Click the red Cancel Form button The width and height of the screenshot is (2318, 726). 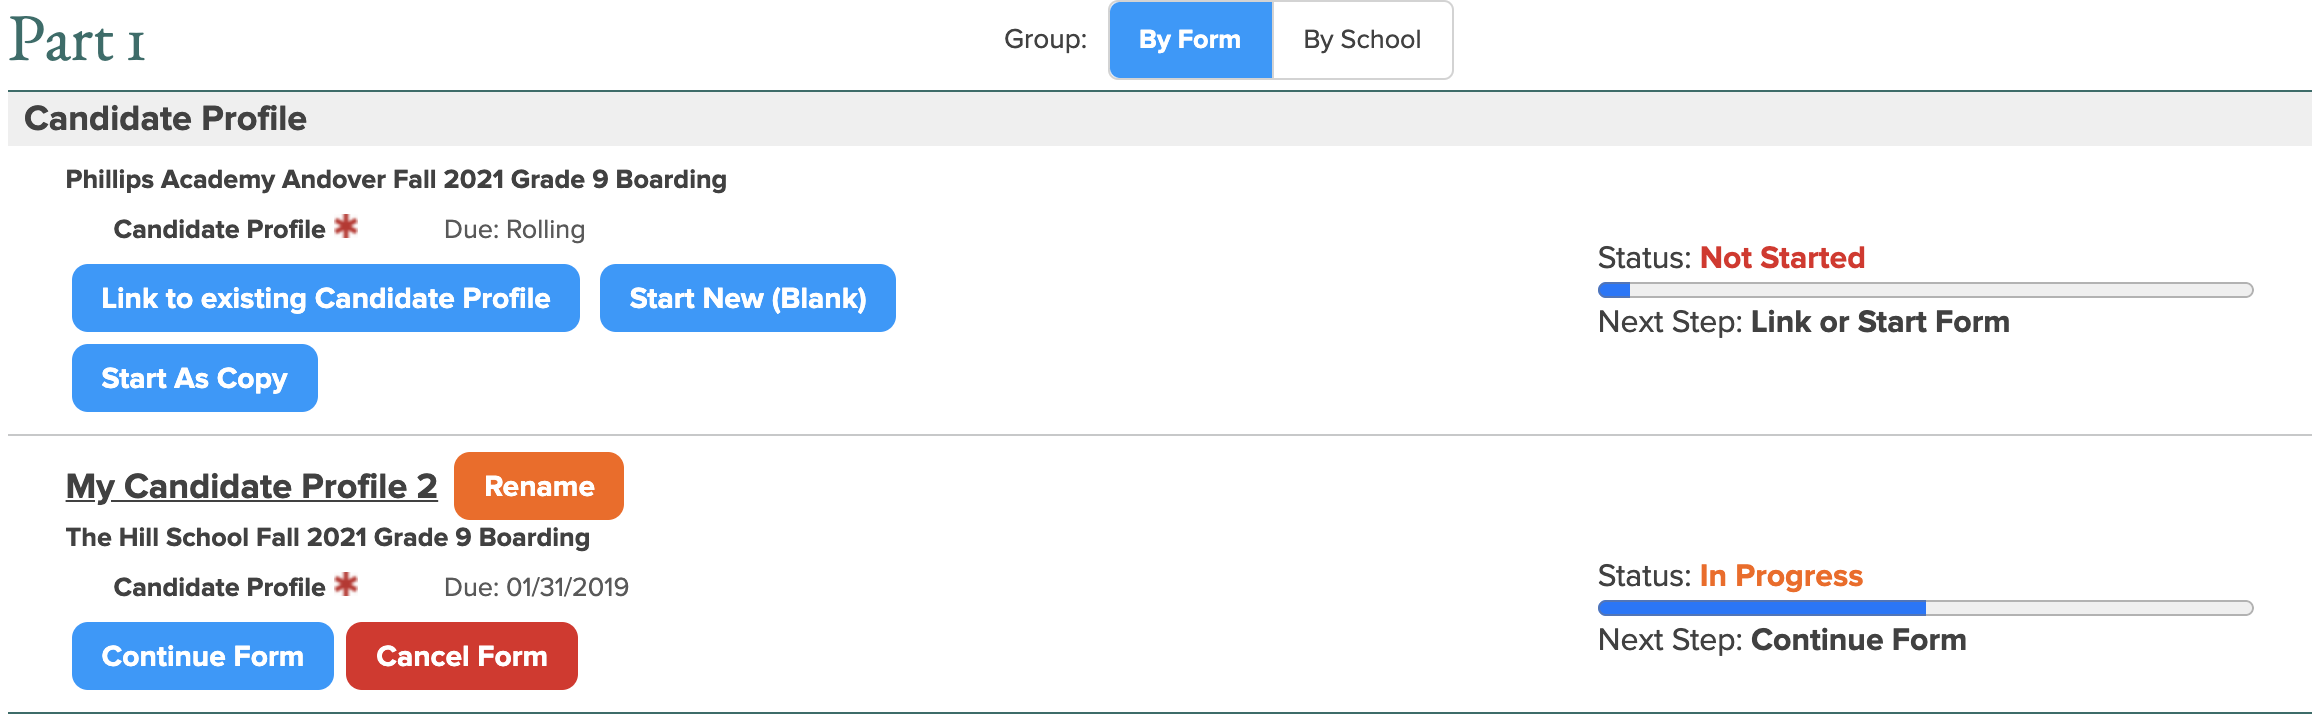click(x=461, y=656)
